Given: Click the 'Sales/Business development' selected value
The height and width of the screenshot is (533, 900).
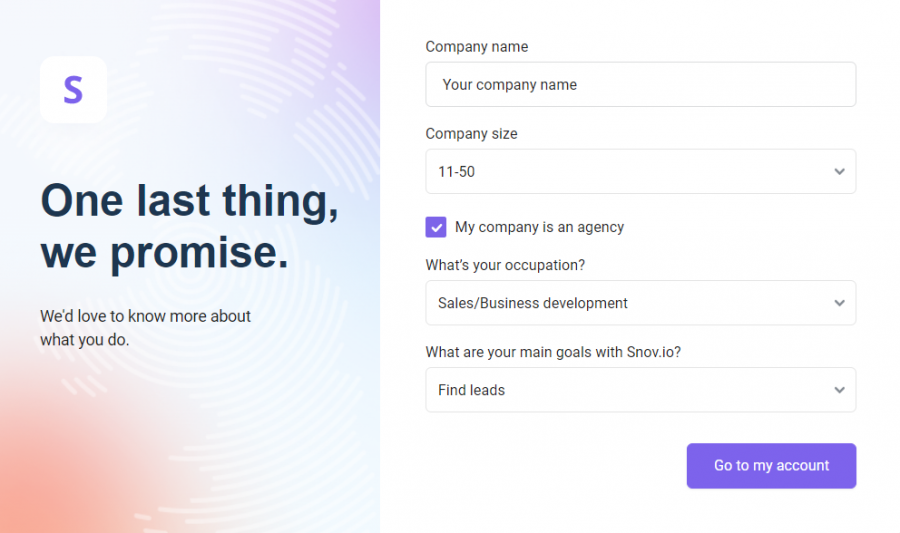Looking at the screenshot, I should pos(533,303).
